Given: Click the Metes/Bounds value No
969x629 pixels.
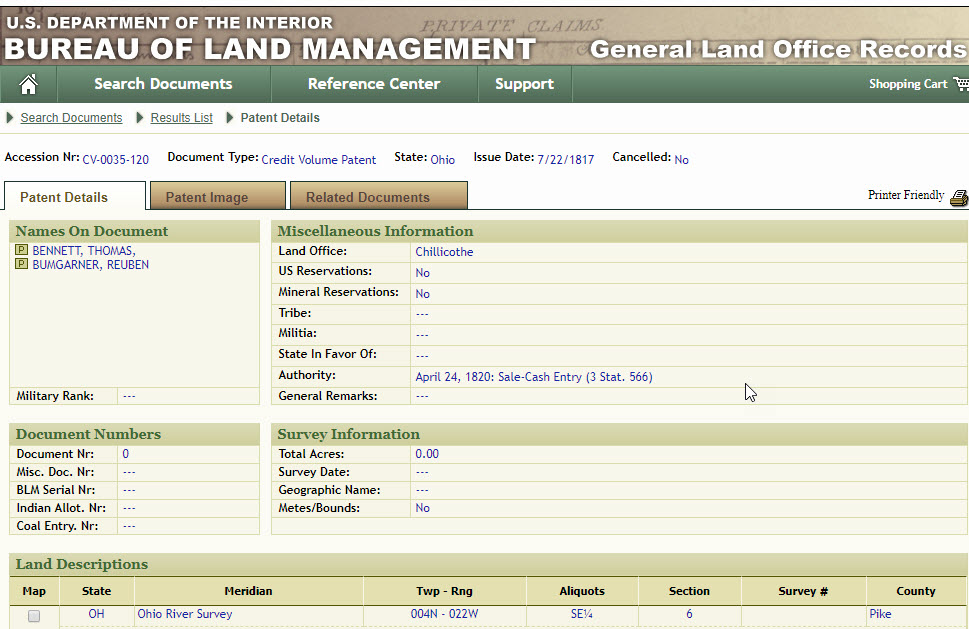Looking at the screenshot, I should coord(423,507).
